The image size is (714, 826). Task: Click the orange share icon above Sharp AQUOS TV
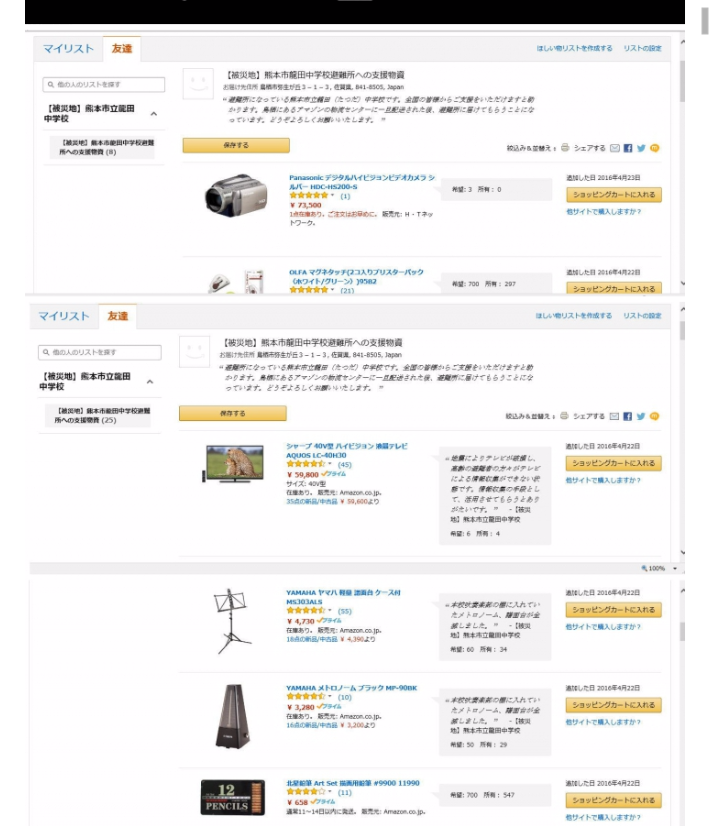click(654, 416)
